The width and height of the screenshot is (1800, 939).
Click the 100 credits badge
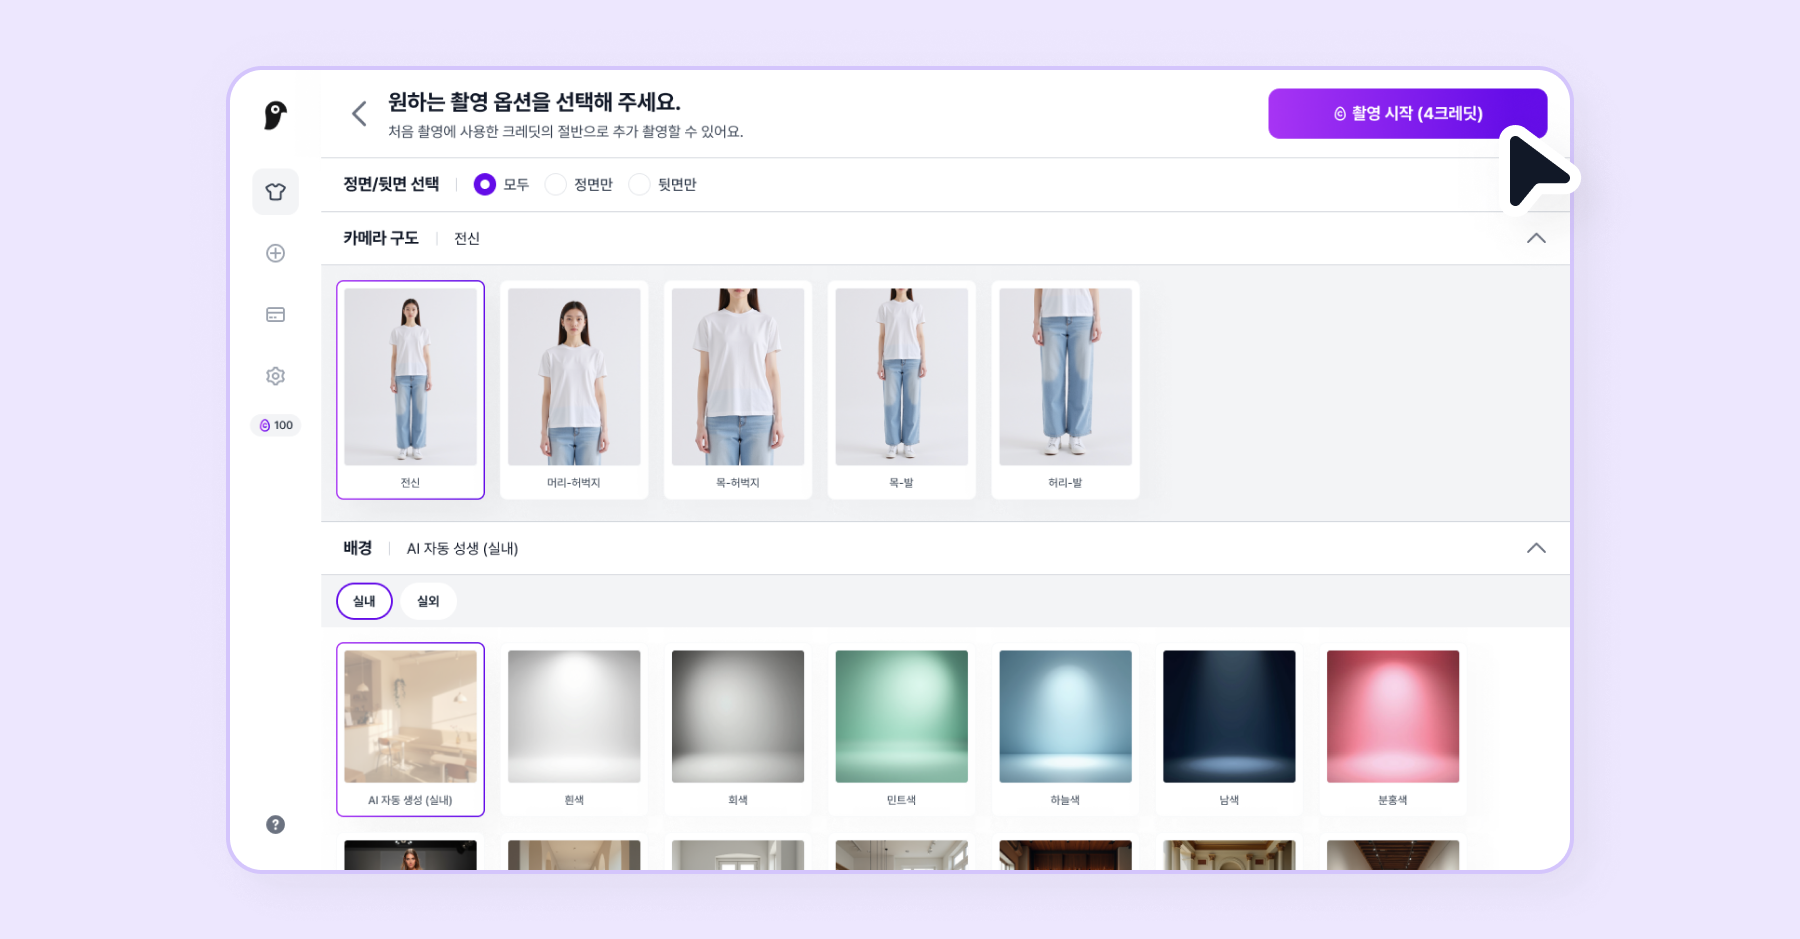click(x=276, y=425)
